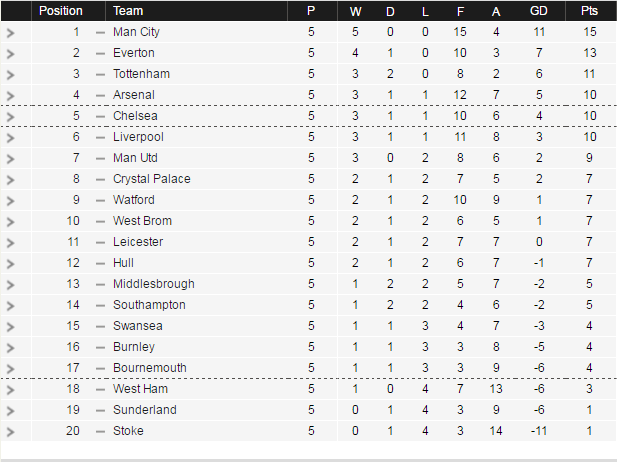Click the Pts column header

(x=590, y=11)
